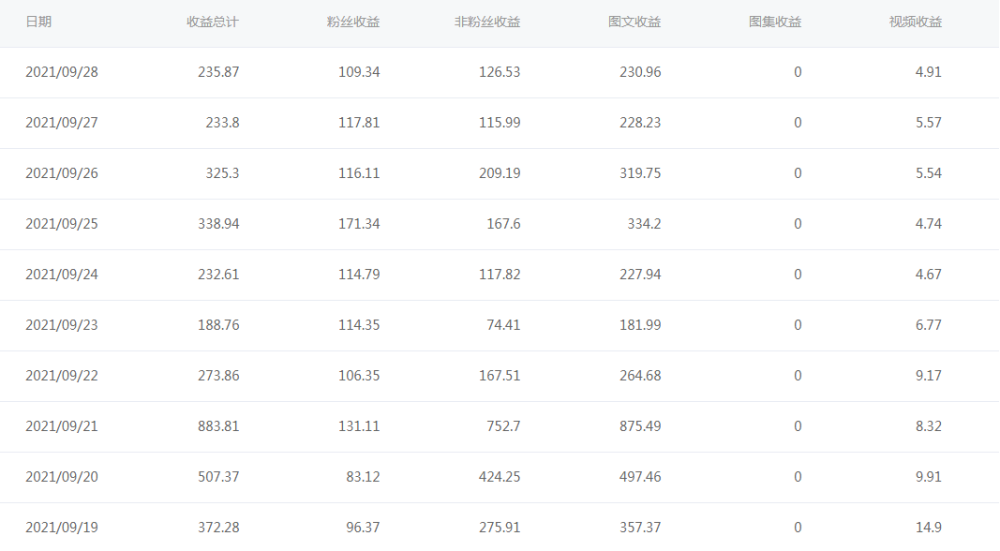Click the 非粉丝收益 column header

point(487,22)
